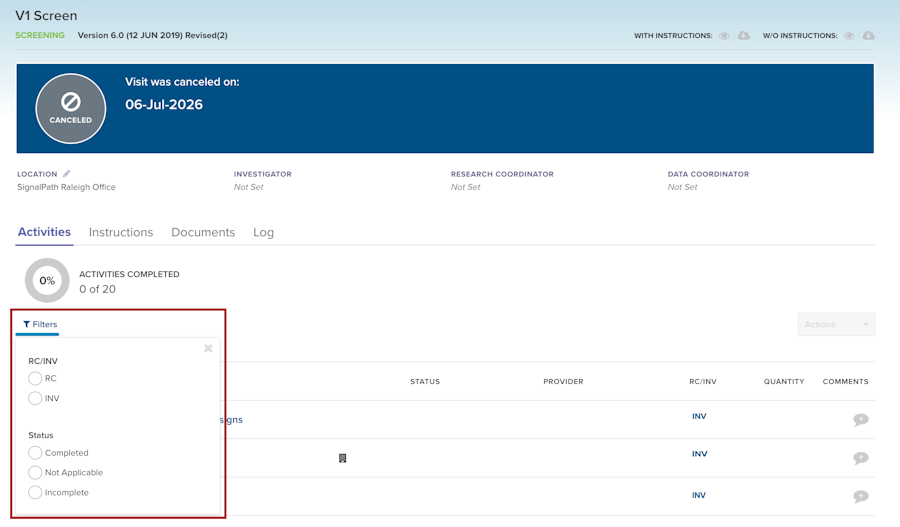Filter by Not Applicable status

pyautogui.click(x=35, y=472)
